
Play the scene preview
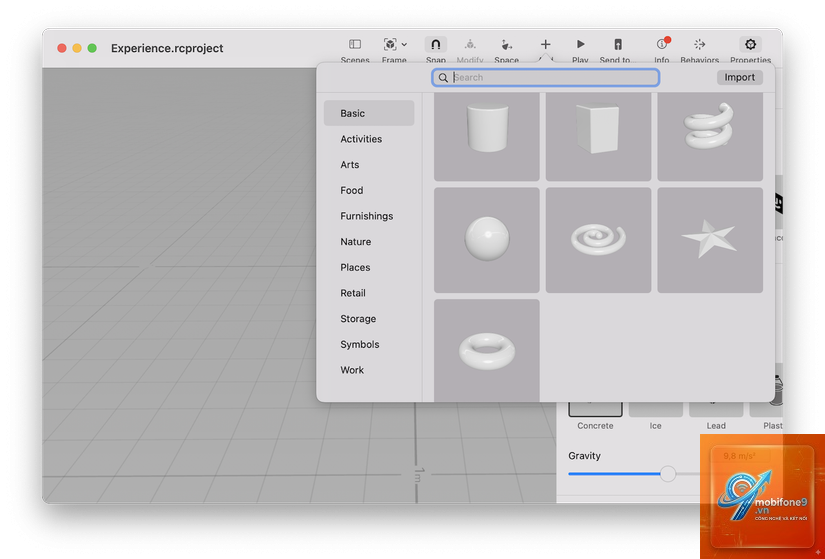coord(580,44)
